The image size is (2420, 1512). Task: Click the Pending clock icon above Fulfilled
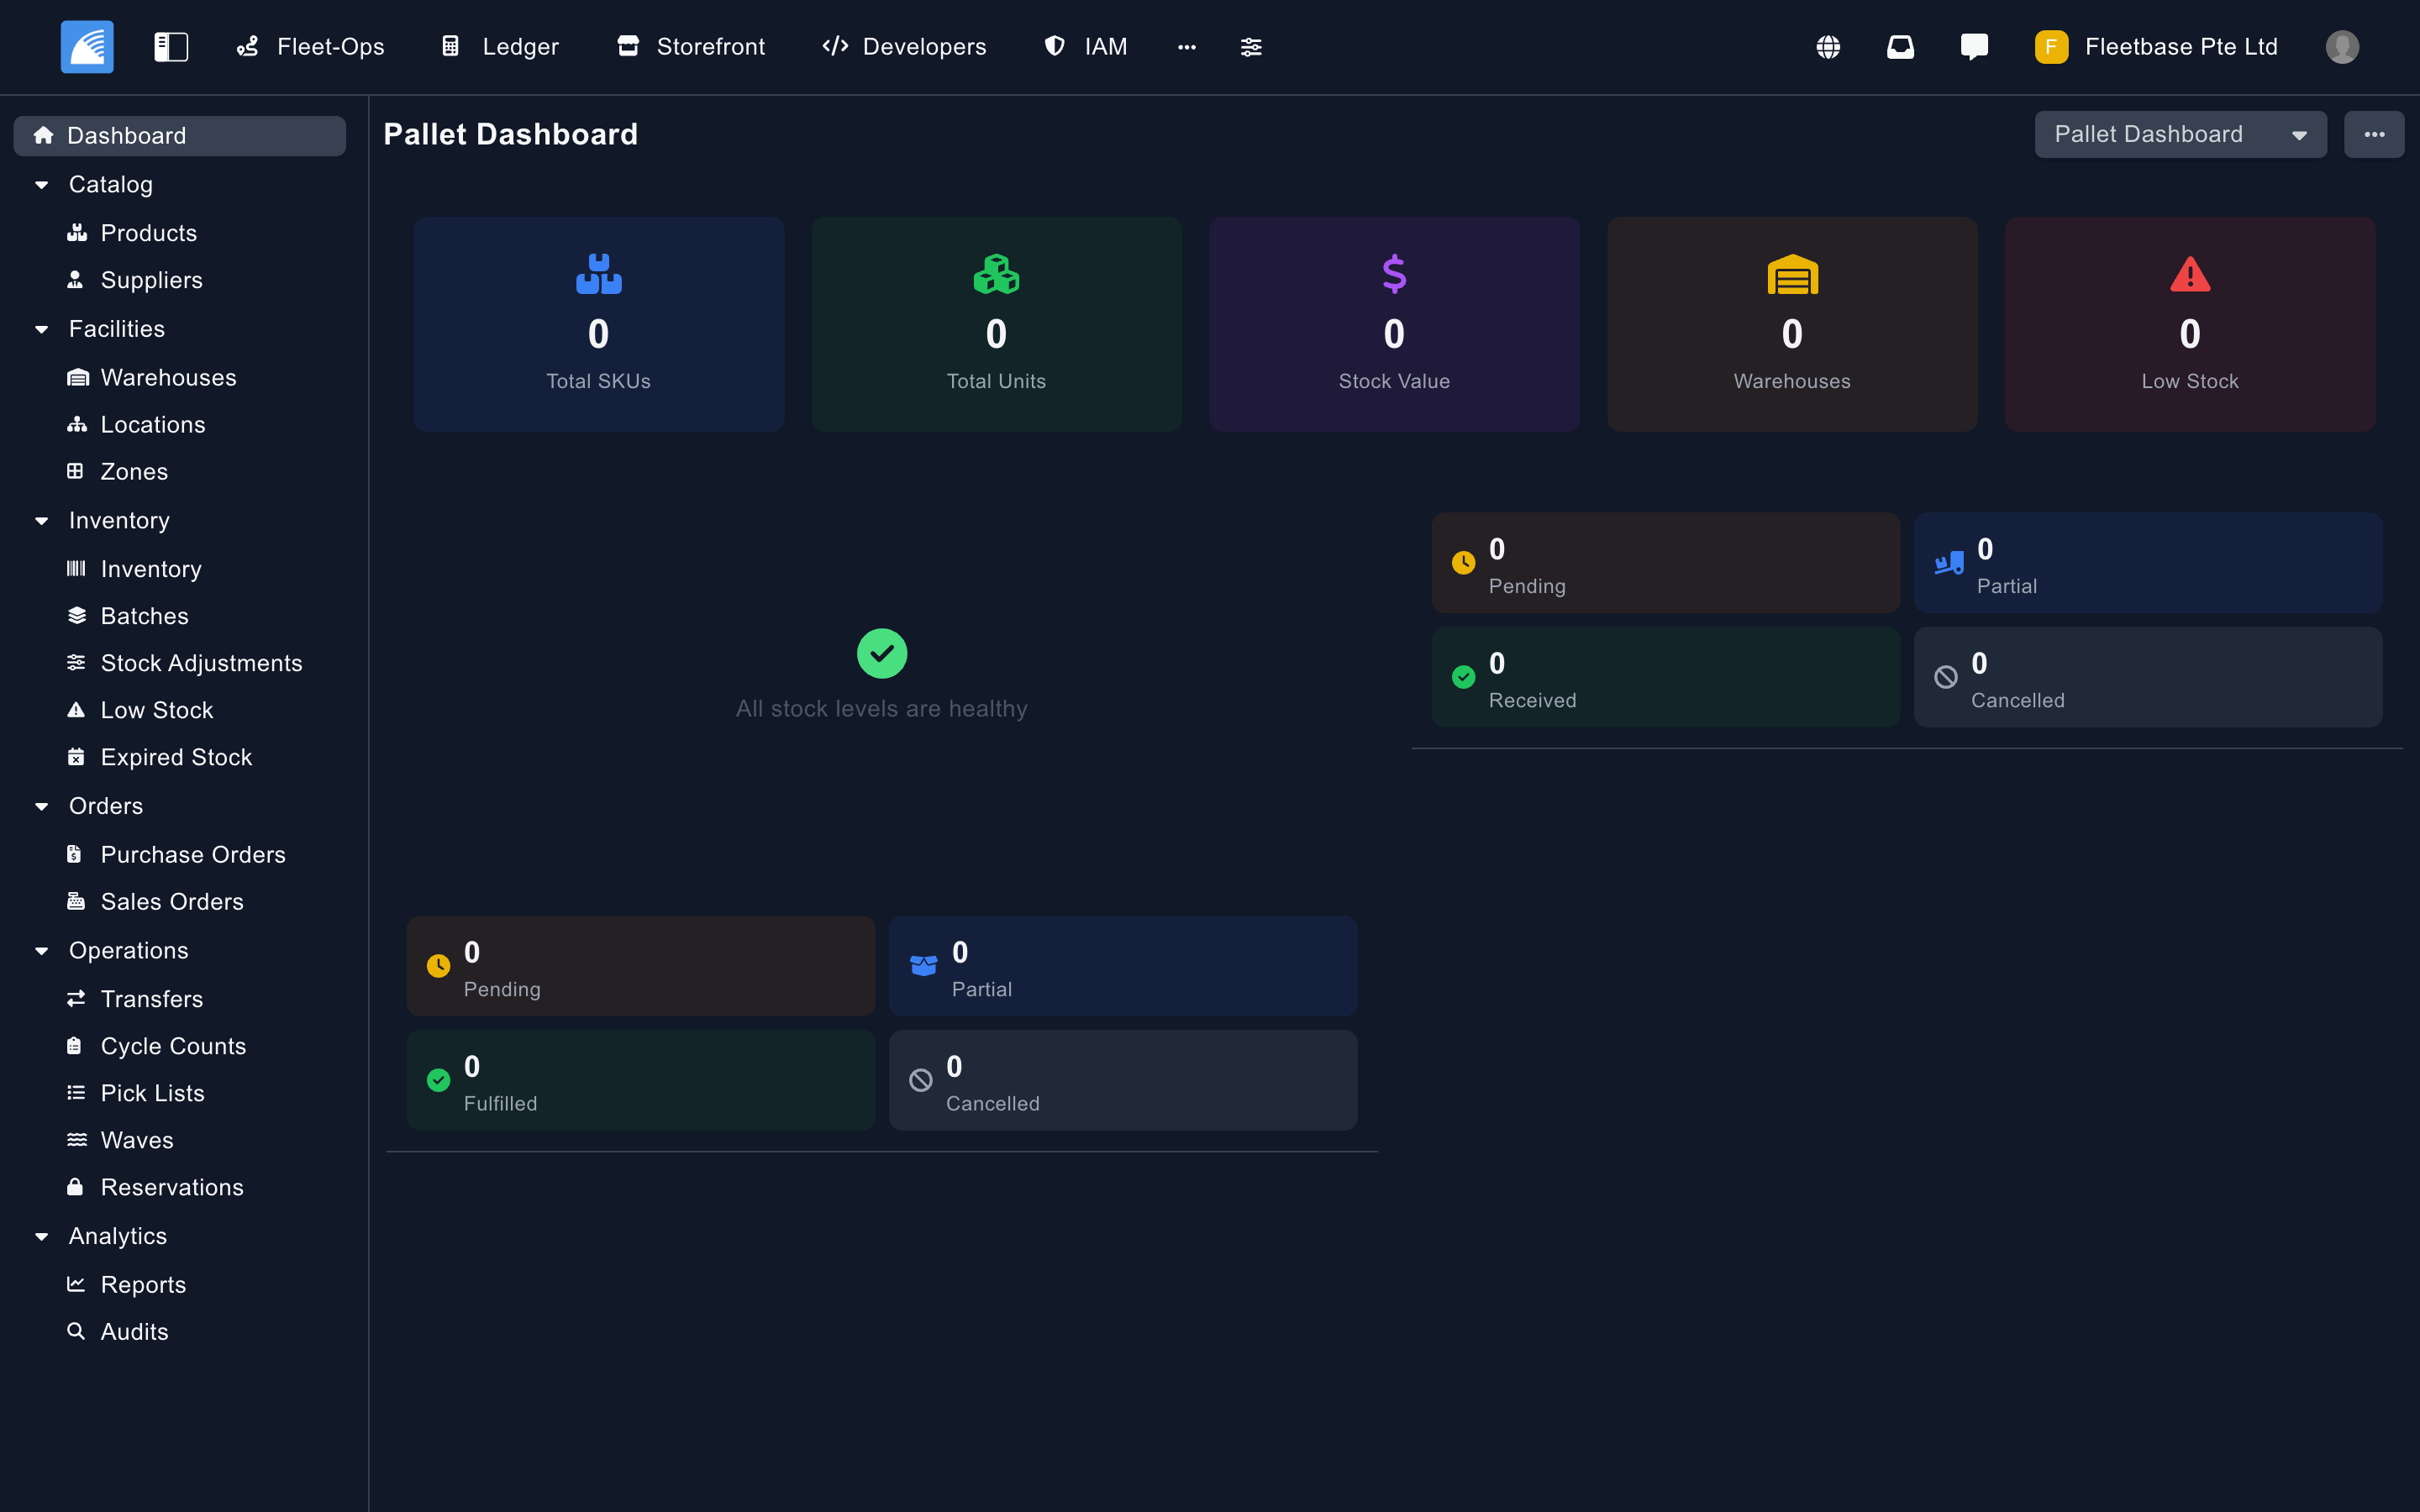point(438,966)
